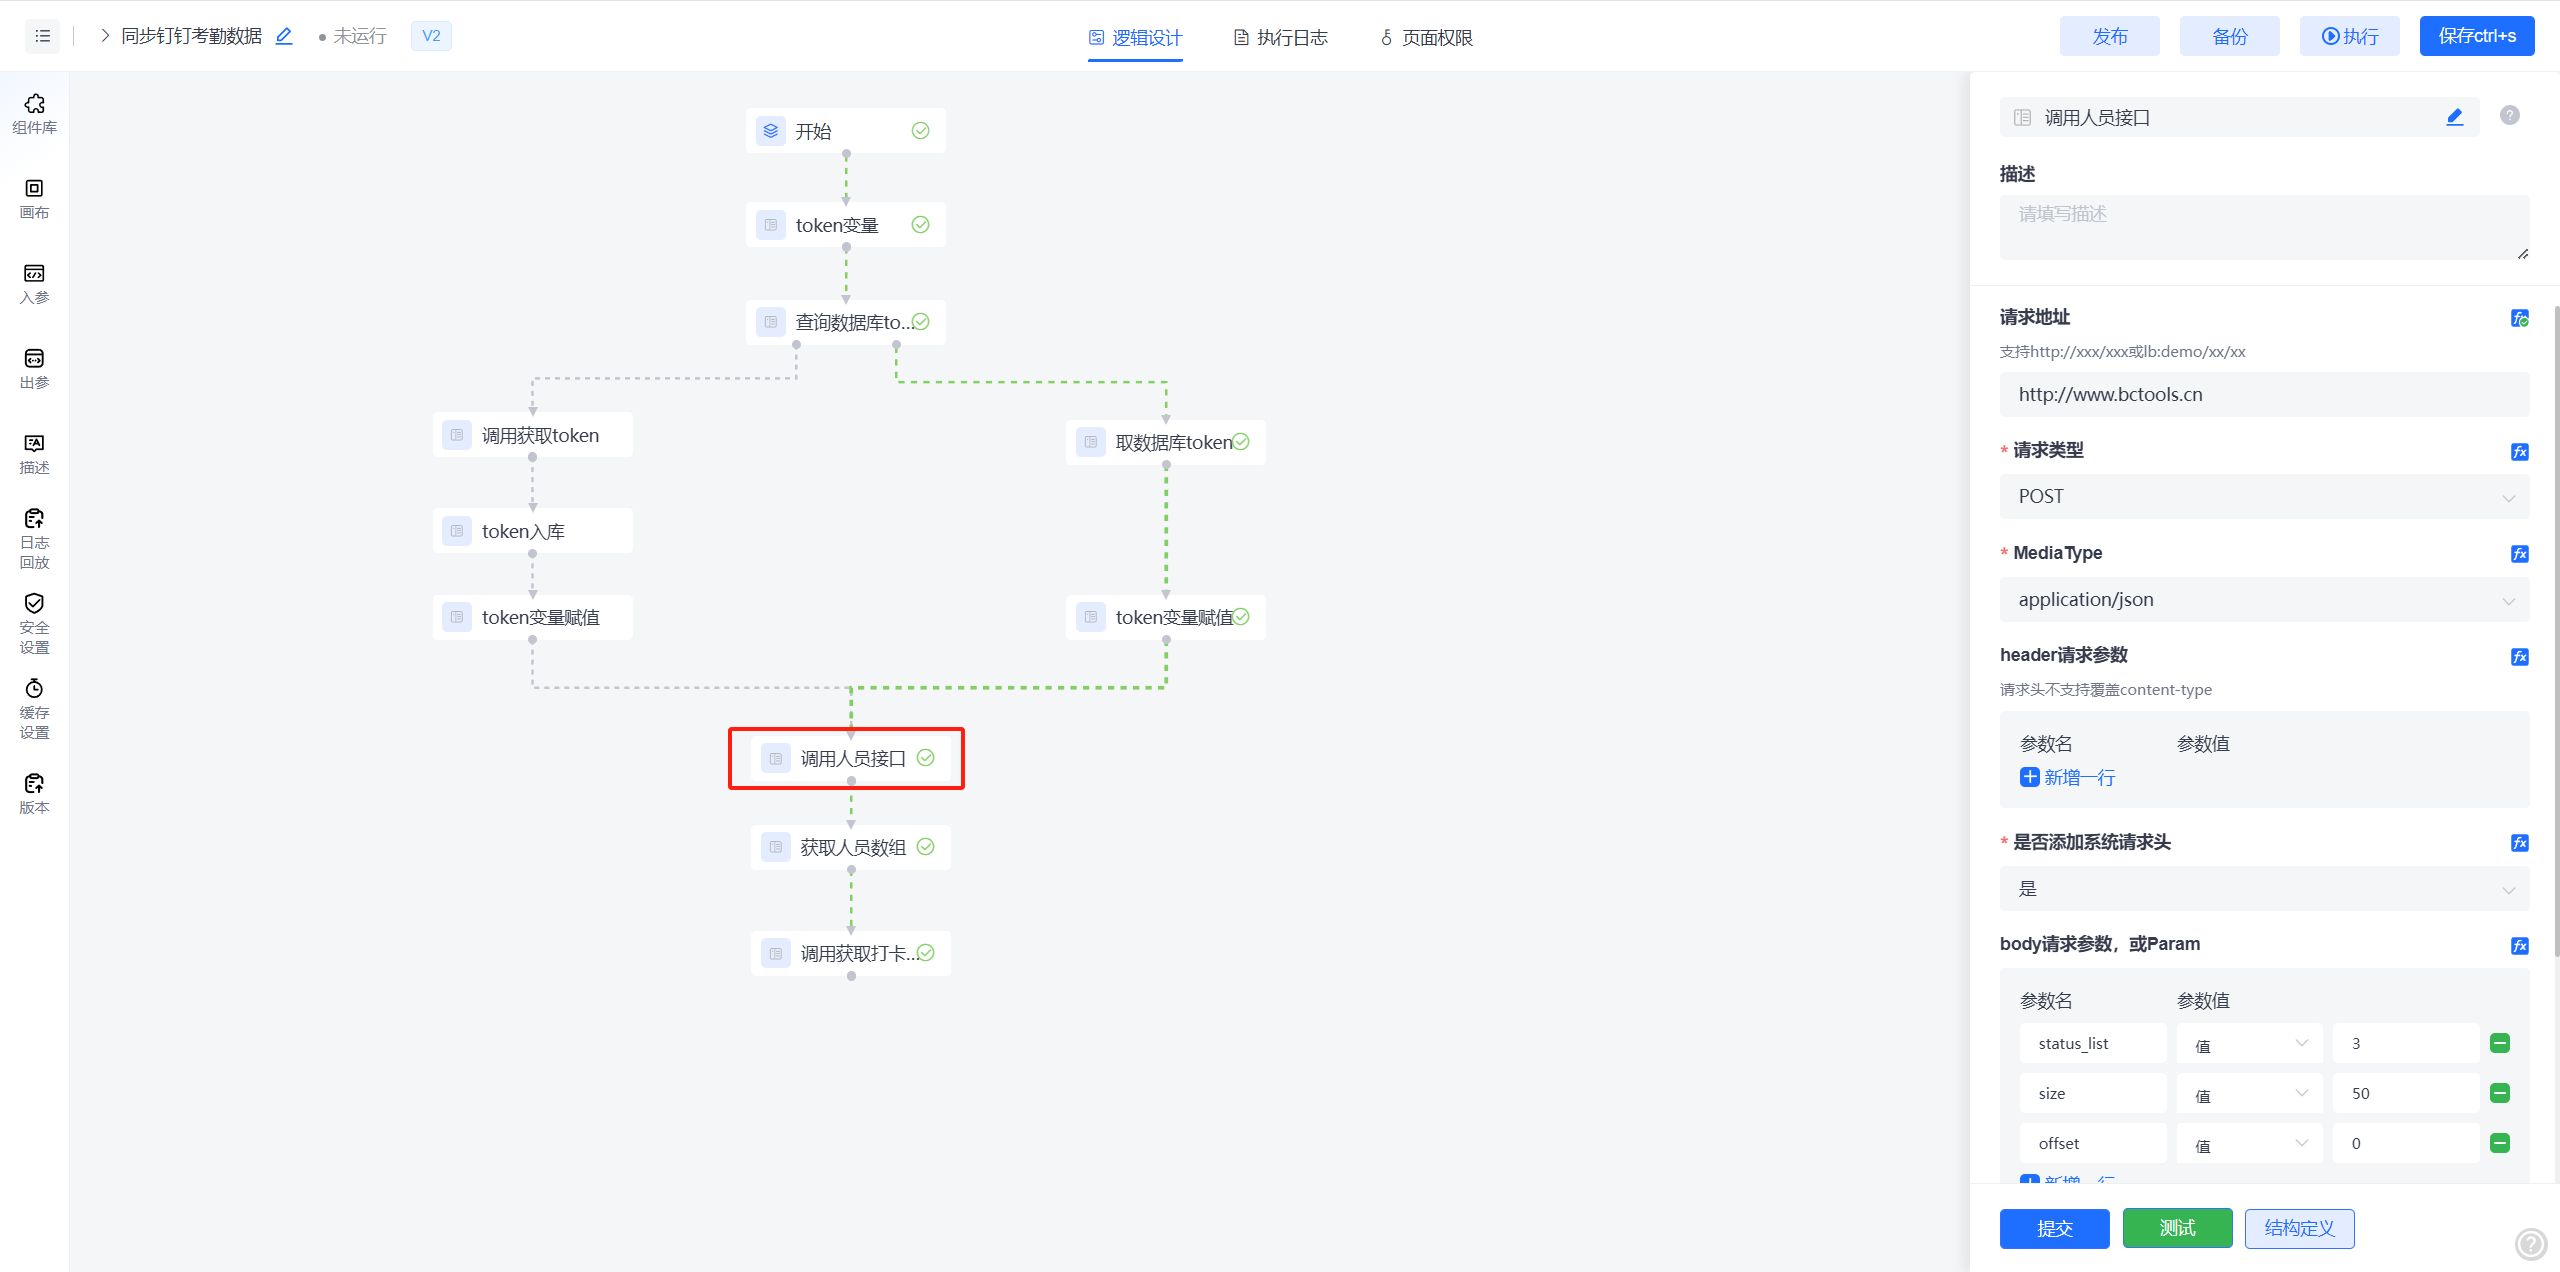Open 日志回放 log replay icon
Viewport: 2560px width, 1272px height.
34,538
